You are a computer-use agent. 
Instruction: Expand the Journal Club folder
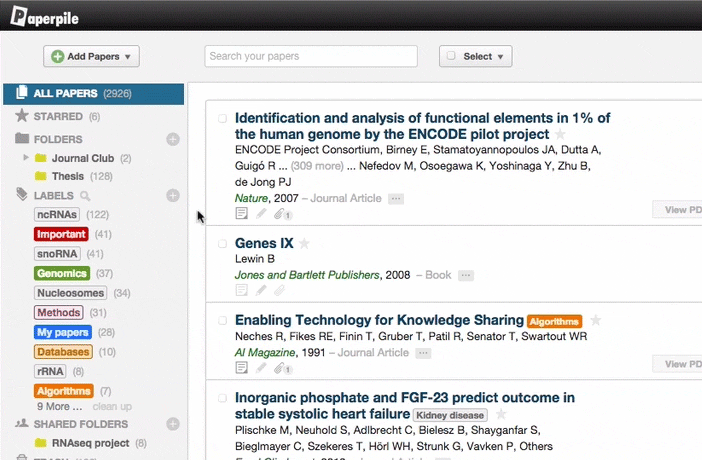click(x=26, y=158)
